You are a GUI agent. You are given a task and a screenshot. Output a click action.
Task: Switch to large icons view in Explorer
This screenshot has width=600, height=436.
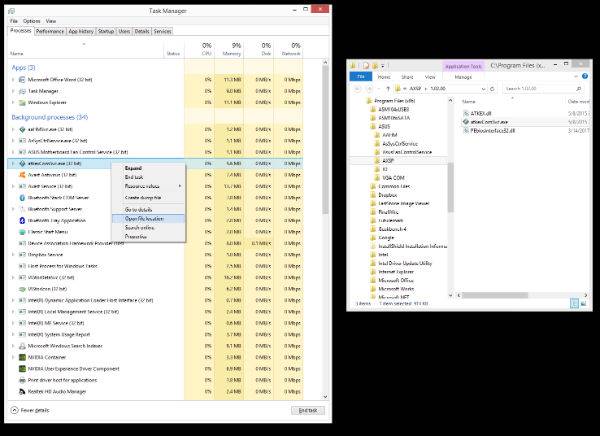(584, 304)
